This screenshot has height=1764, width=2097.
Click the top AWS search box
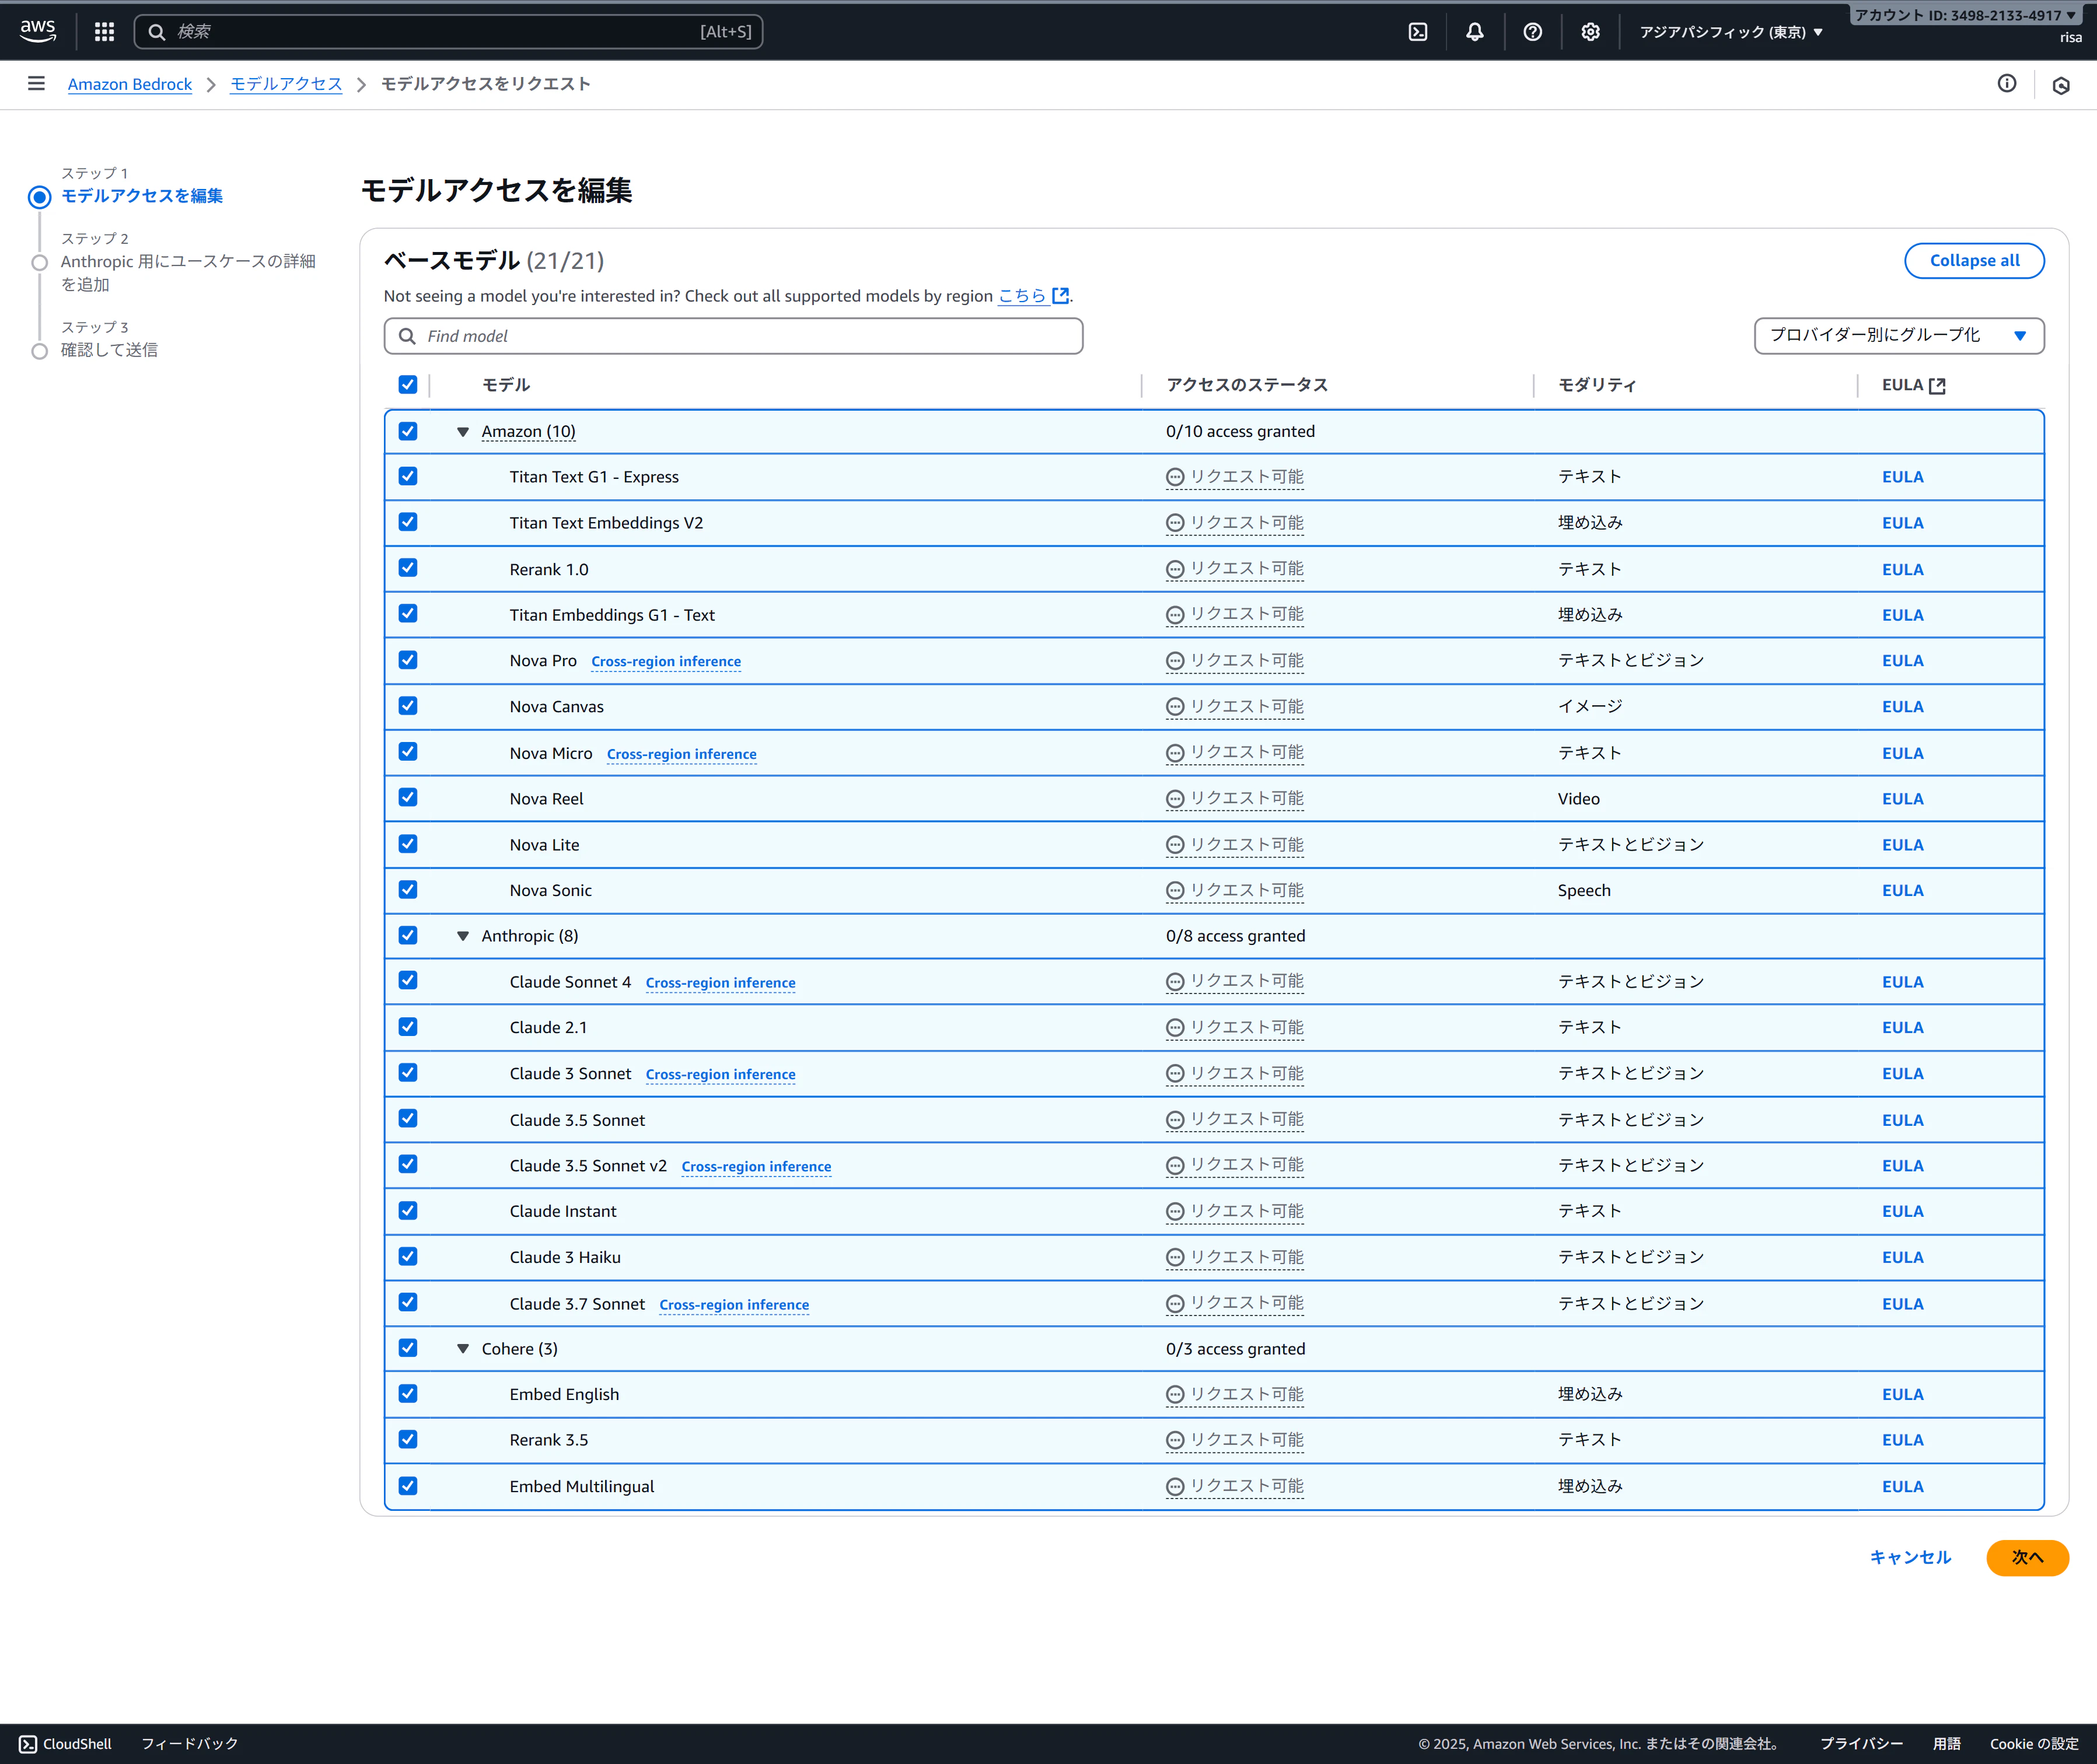tap(448, 32)
